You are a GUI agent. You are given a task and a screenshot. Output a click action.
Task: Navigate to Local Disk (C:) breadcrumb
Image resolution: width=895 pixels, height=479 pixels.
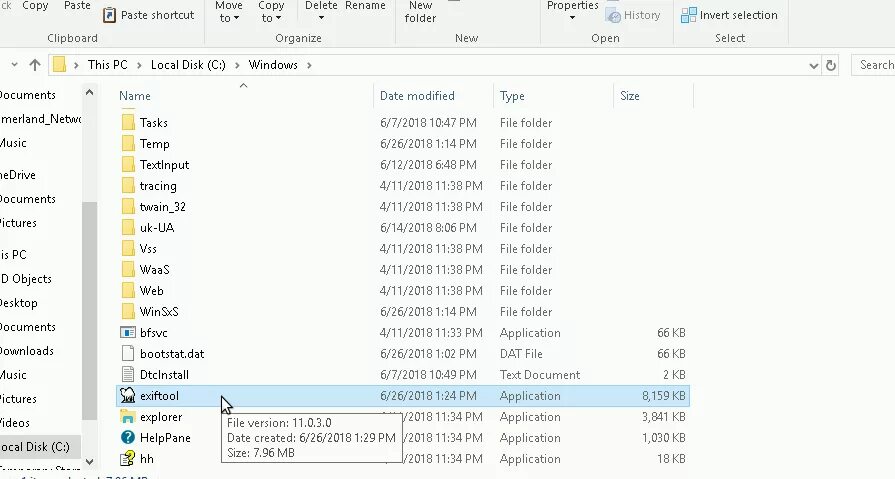point(188,65)
